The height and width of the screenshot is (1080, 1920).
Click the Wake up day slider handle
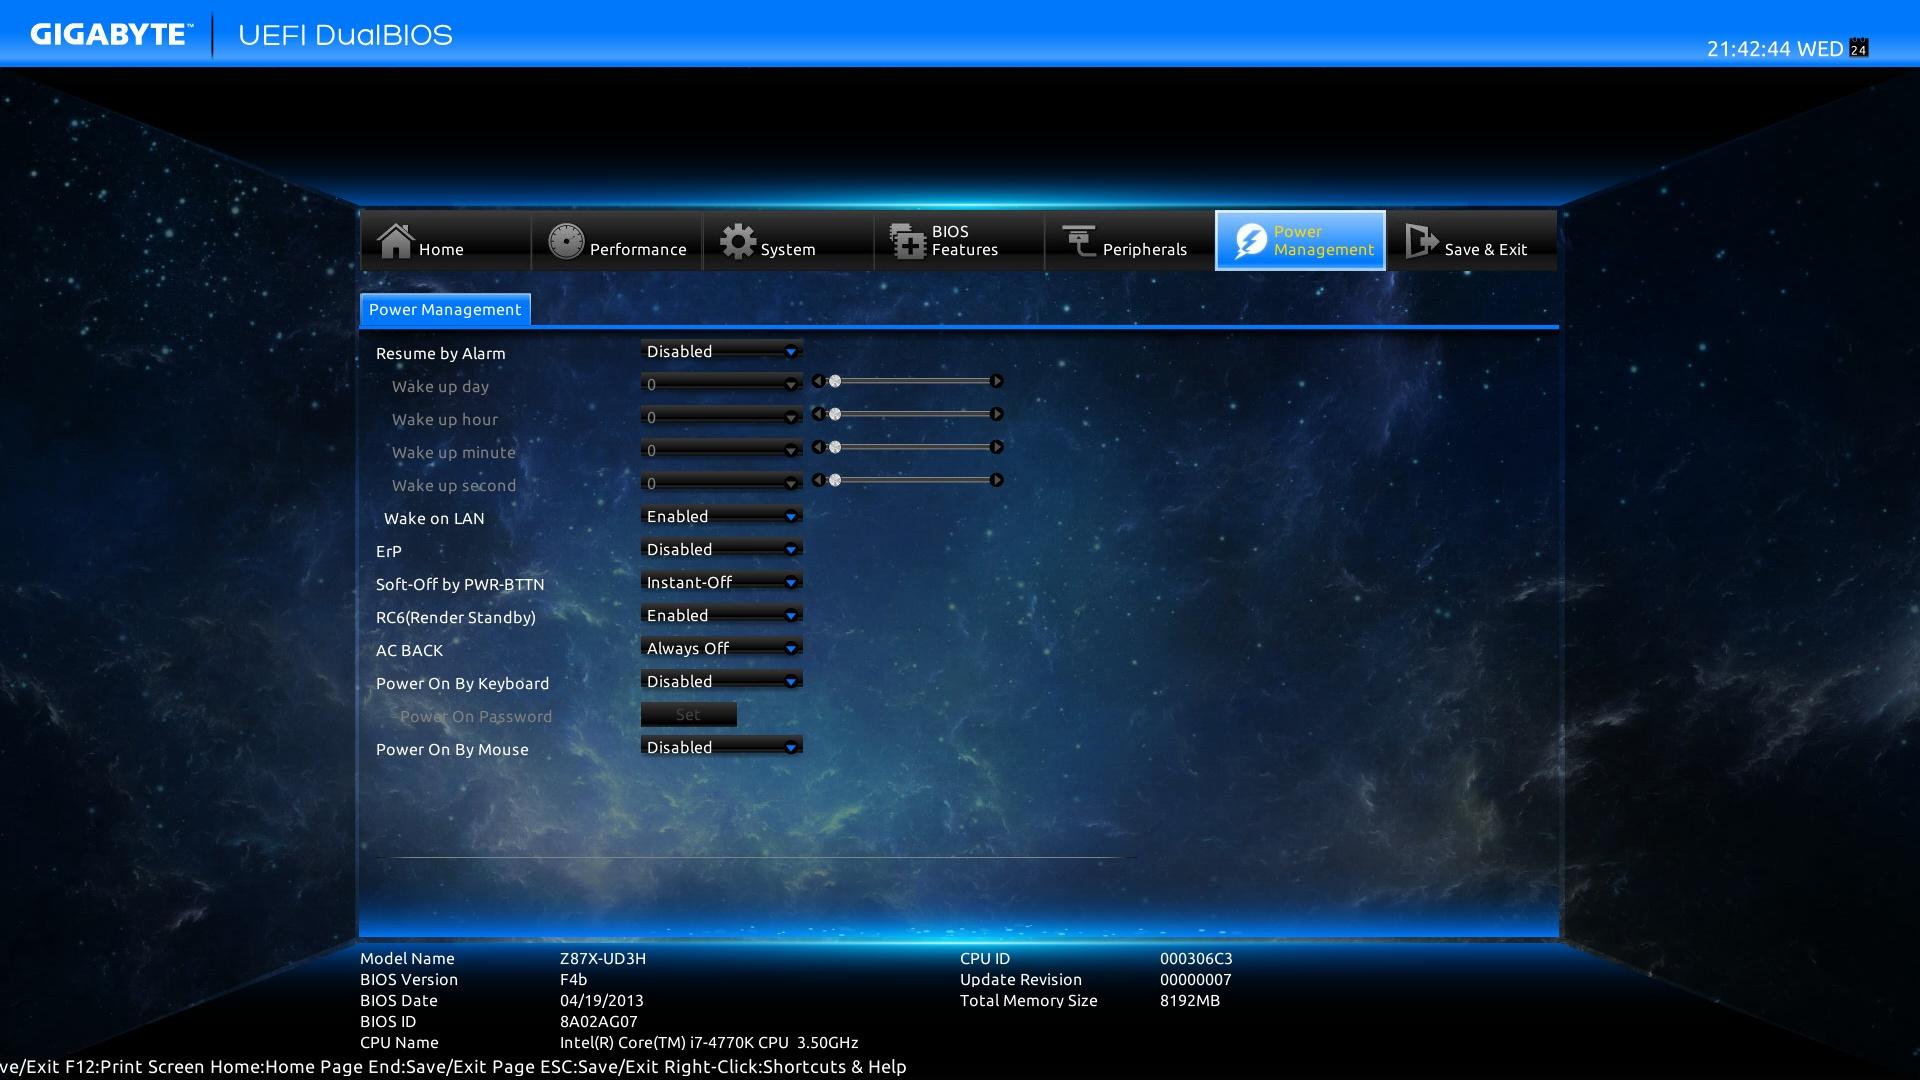click(835, 381)
